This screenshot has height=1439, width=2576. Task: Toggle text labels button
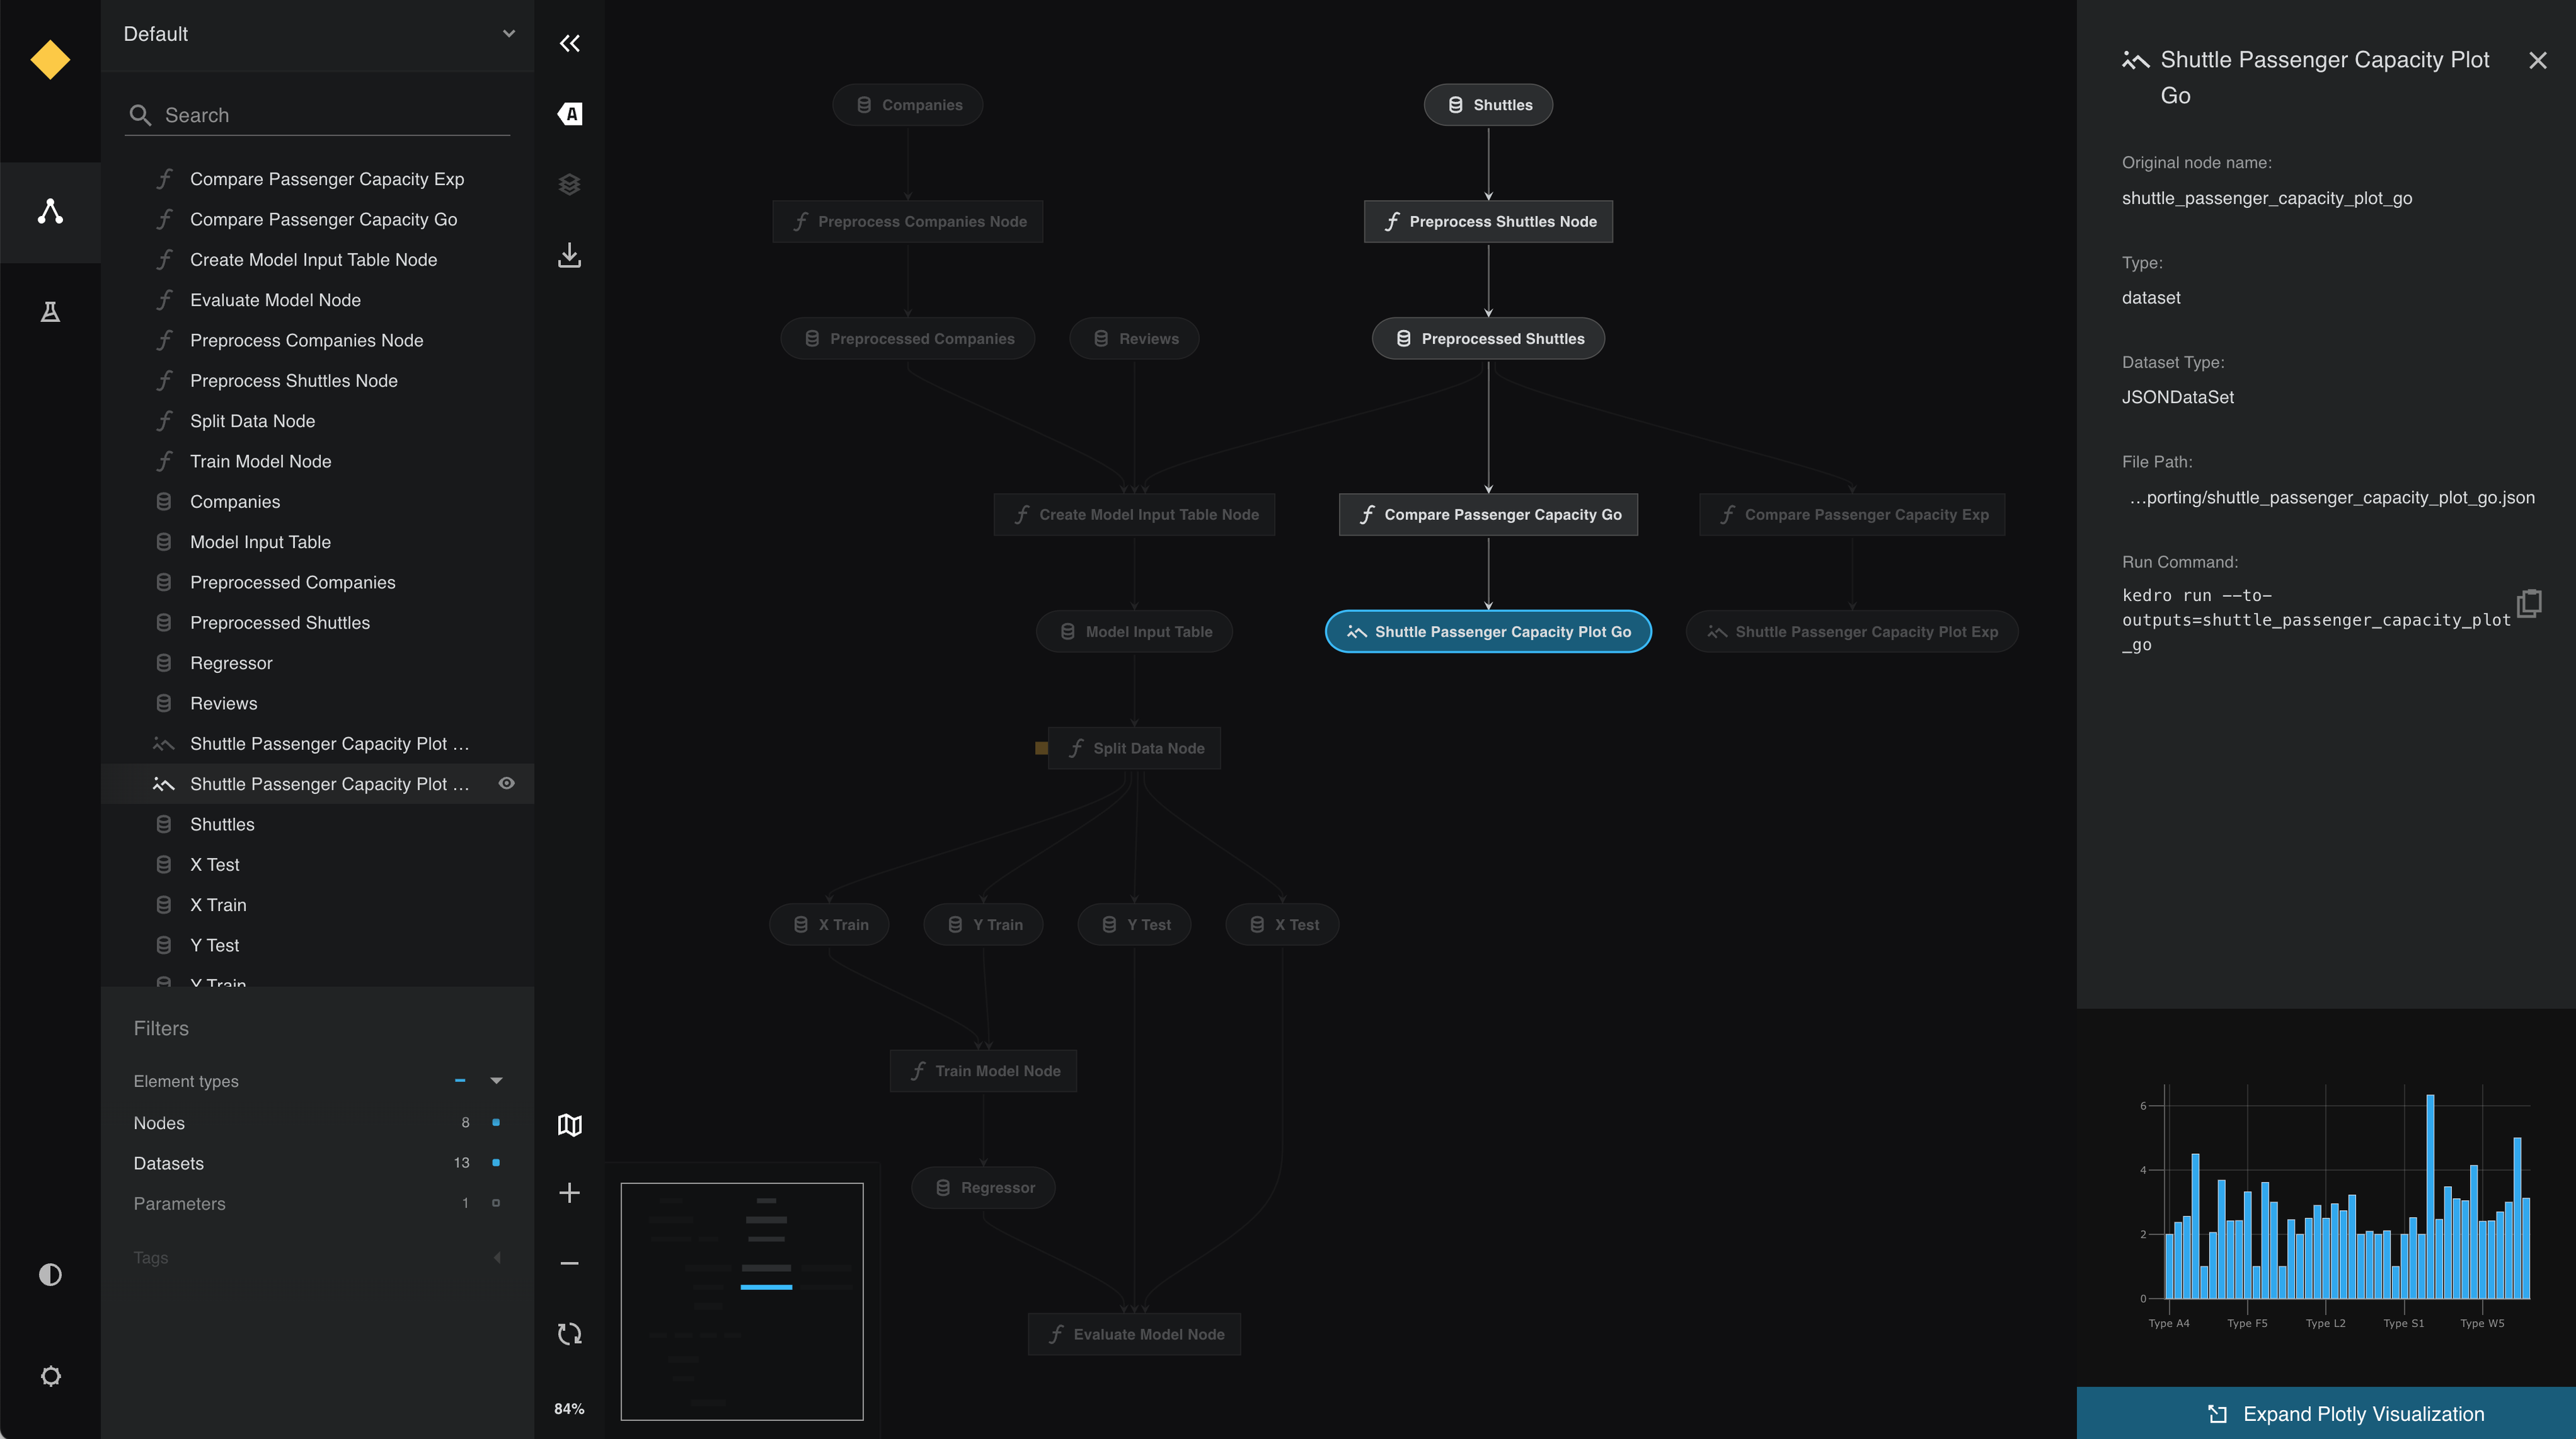coord(569,114)
